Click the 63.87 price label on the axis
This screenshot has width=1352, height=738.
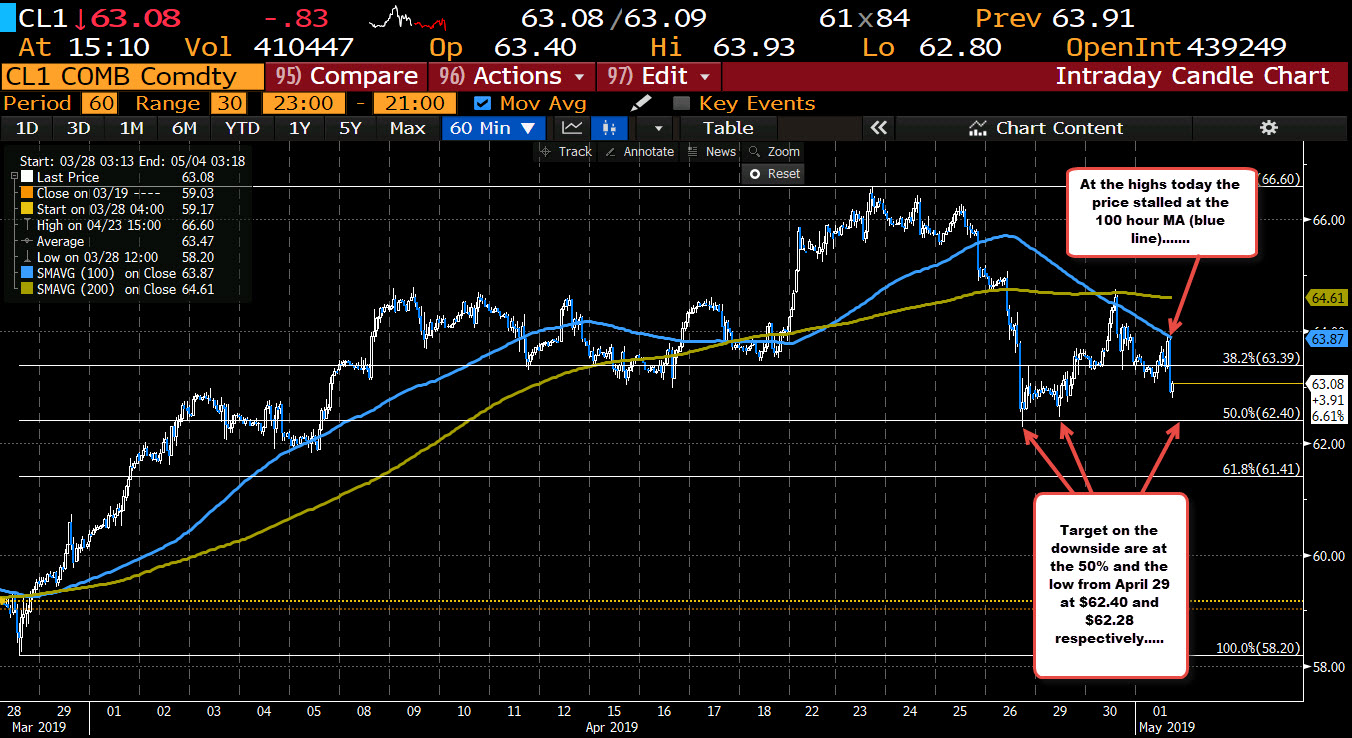point(1327,339)
